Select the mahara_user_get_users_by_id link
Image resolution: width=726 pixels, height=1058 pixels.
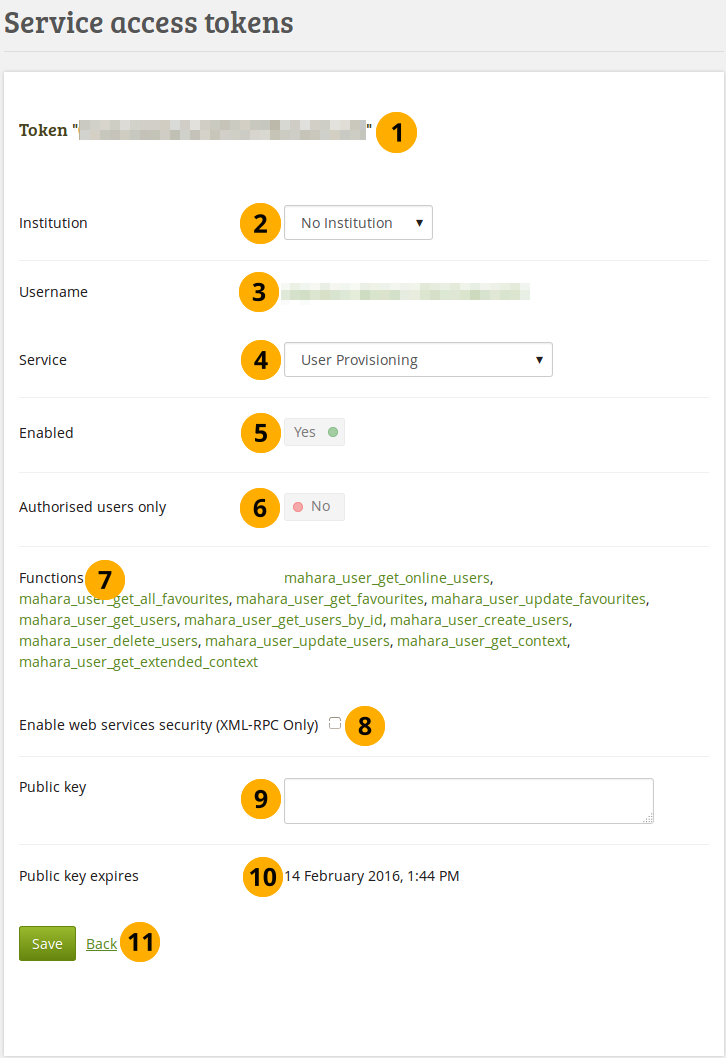point(284,620)
